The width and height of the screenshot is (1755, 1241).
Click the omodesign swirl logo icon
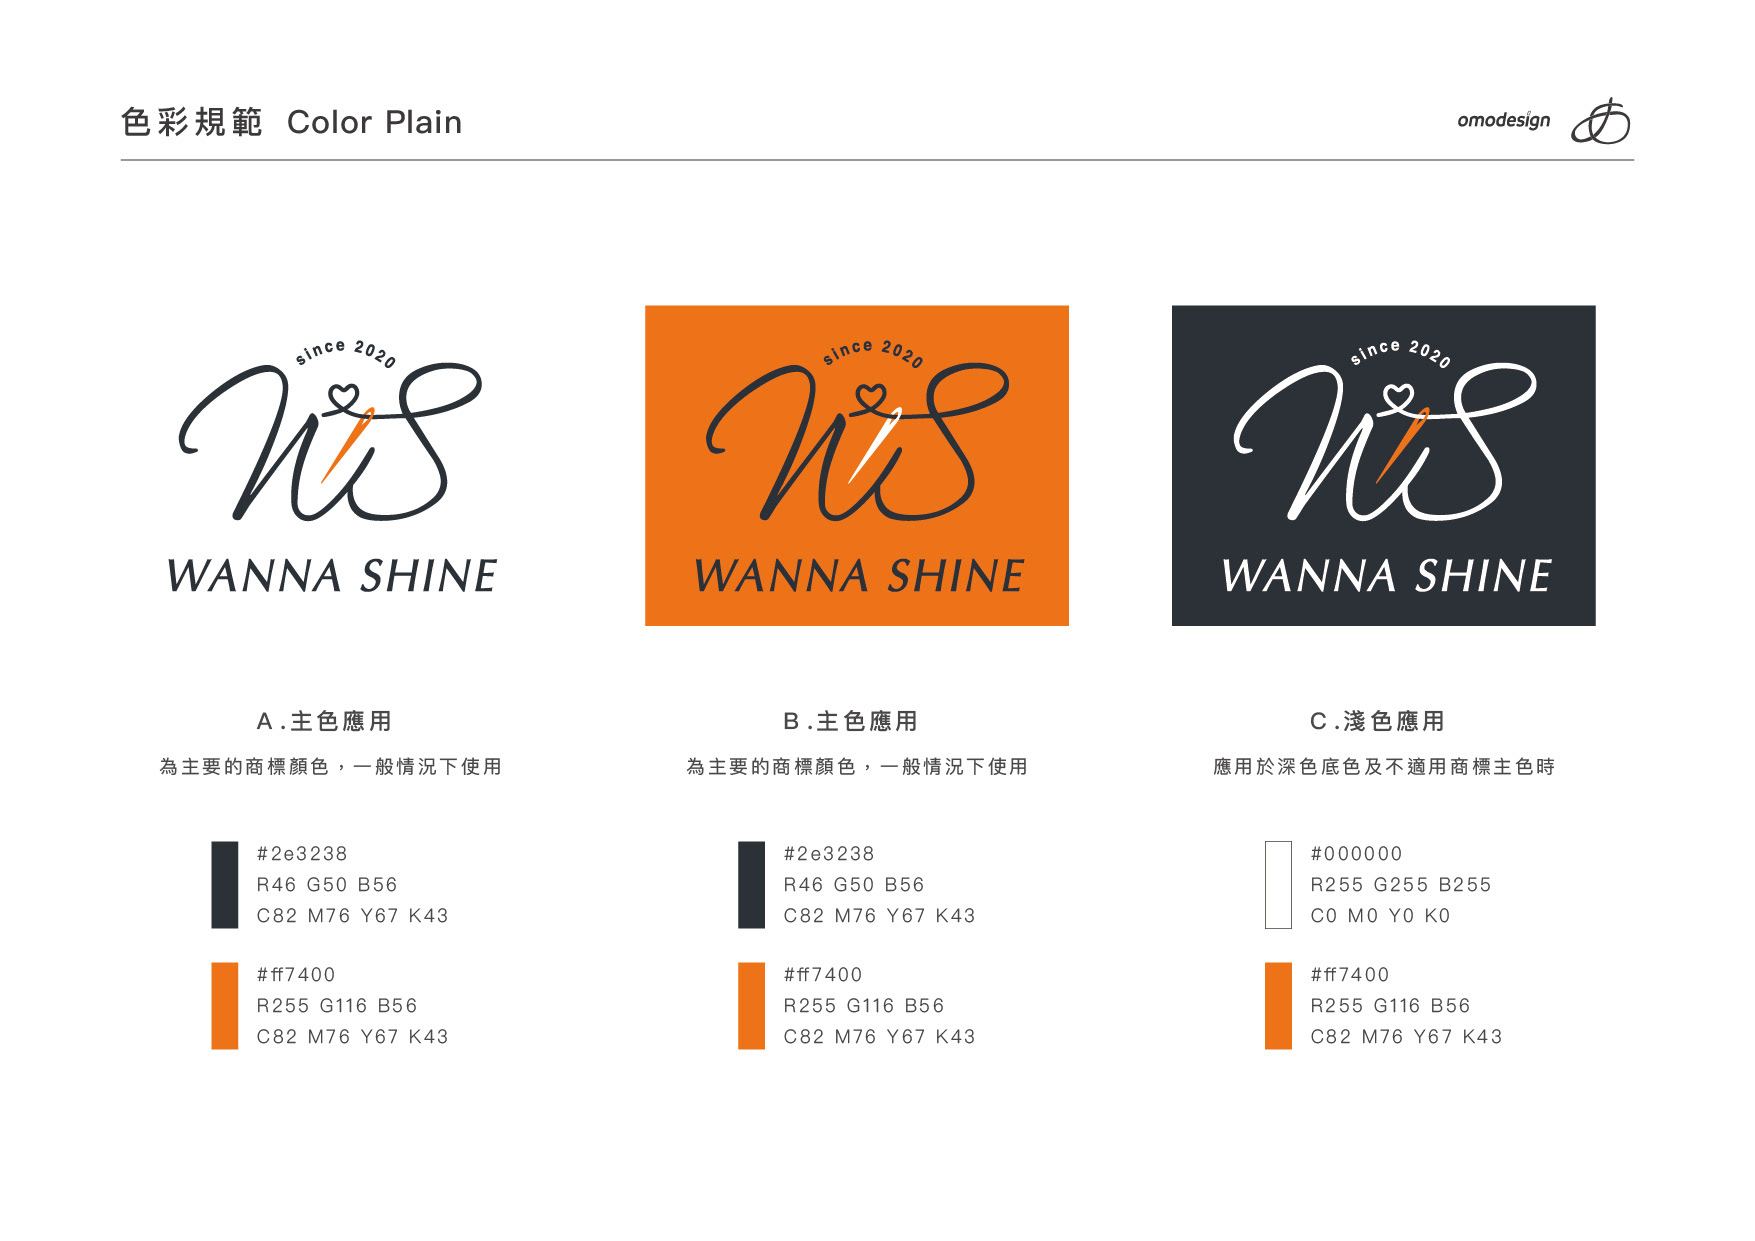click(x=1600, y=121)
